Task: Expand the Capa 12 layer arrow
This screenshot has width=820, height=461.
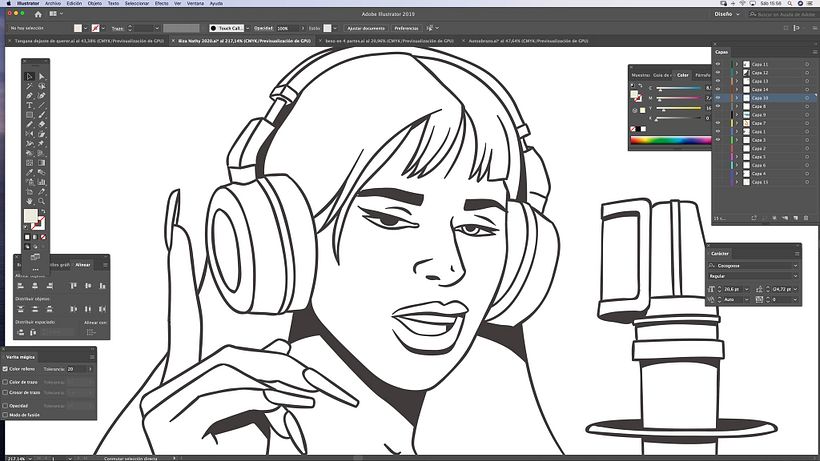Action: coord(737,73)
